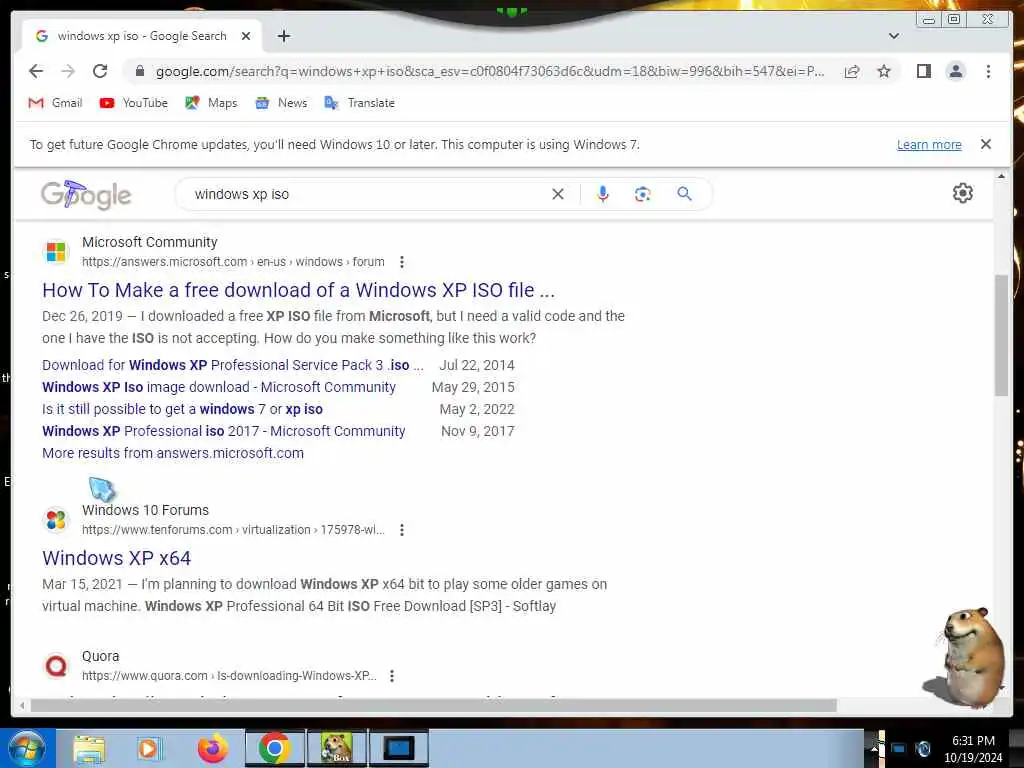1024x768 pixels.
Task: Click the horizontal scrollbar thumb
Action: (x=434, y=706)
